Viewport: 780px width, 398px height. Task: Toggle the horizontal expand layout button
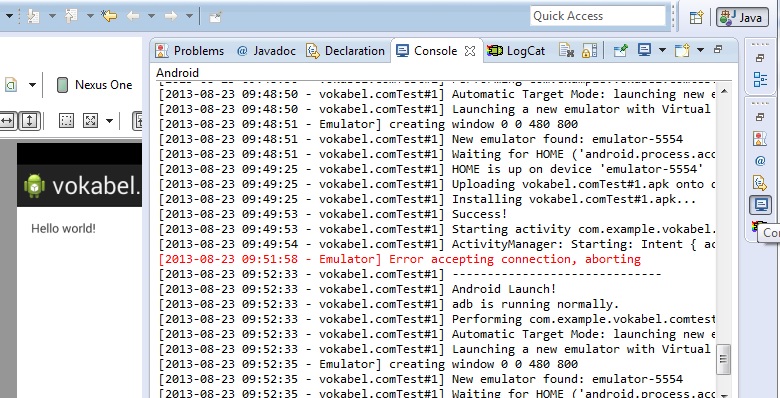click(7, 120)
